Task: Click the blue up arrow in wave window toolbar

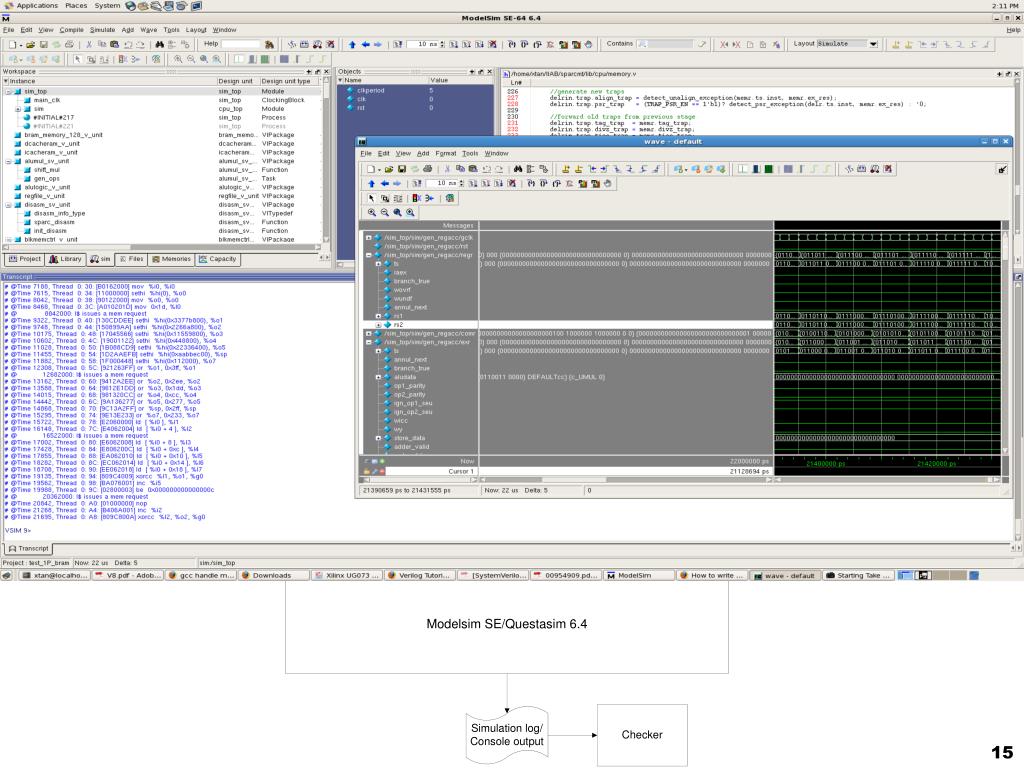Action: tap(372, 184)
